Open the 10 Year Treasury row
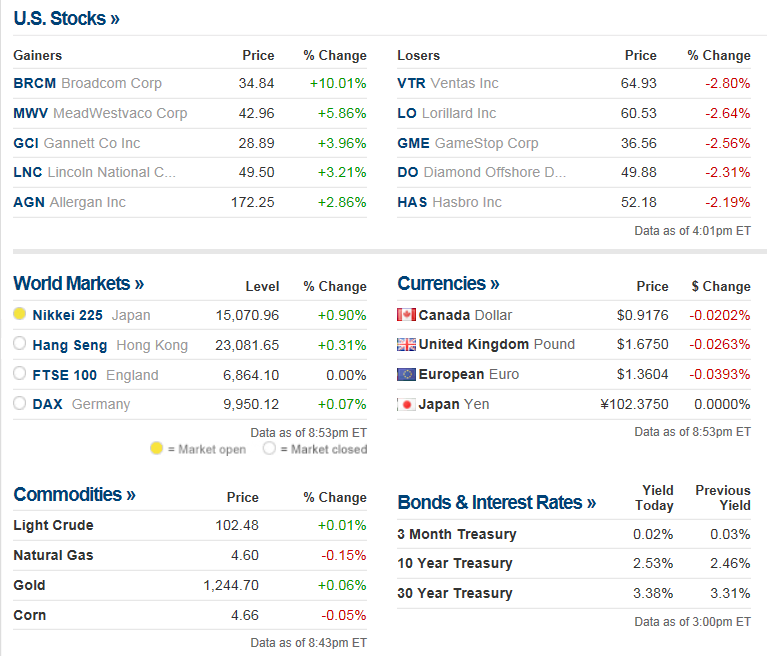Viewport: 772px width, 656px height. [x=454, y=563]
